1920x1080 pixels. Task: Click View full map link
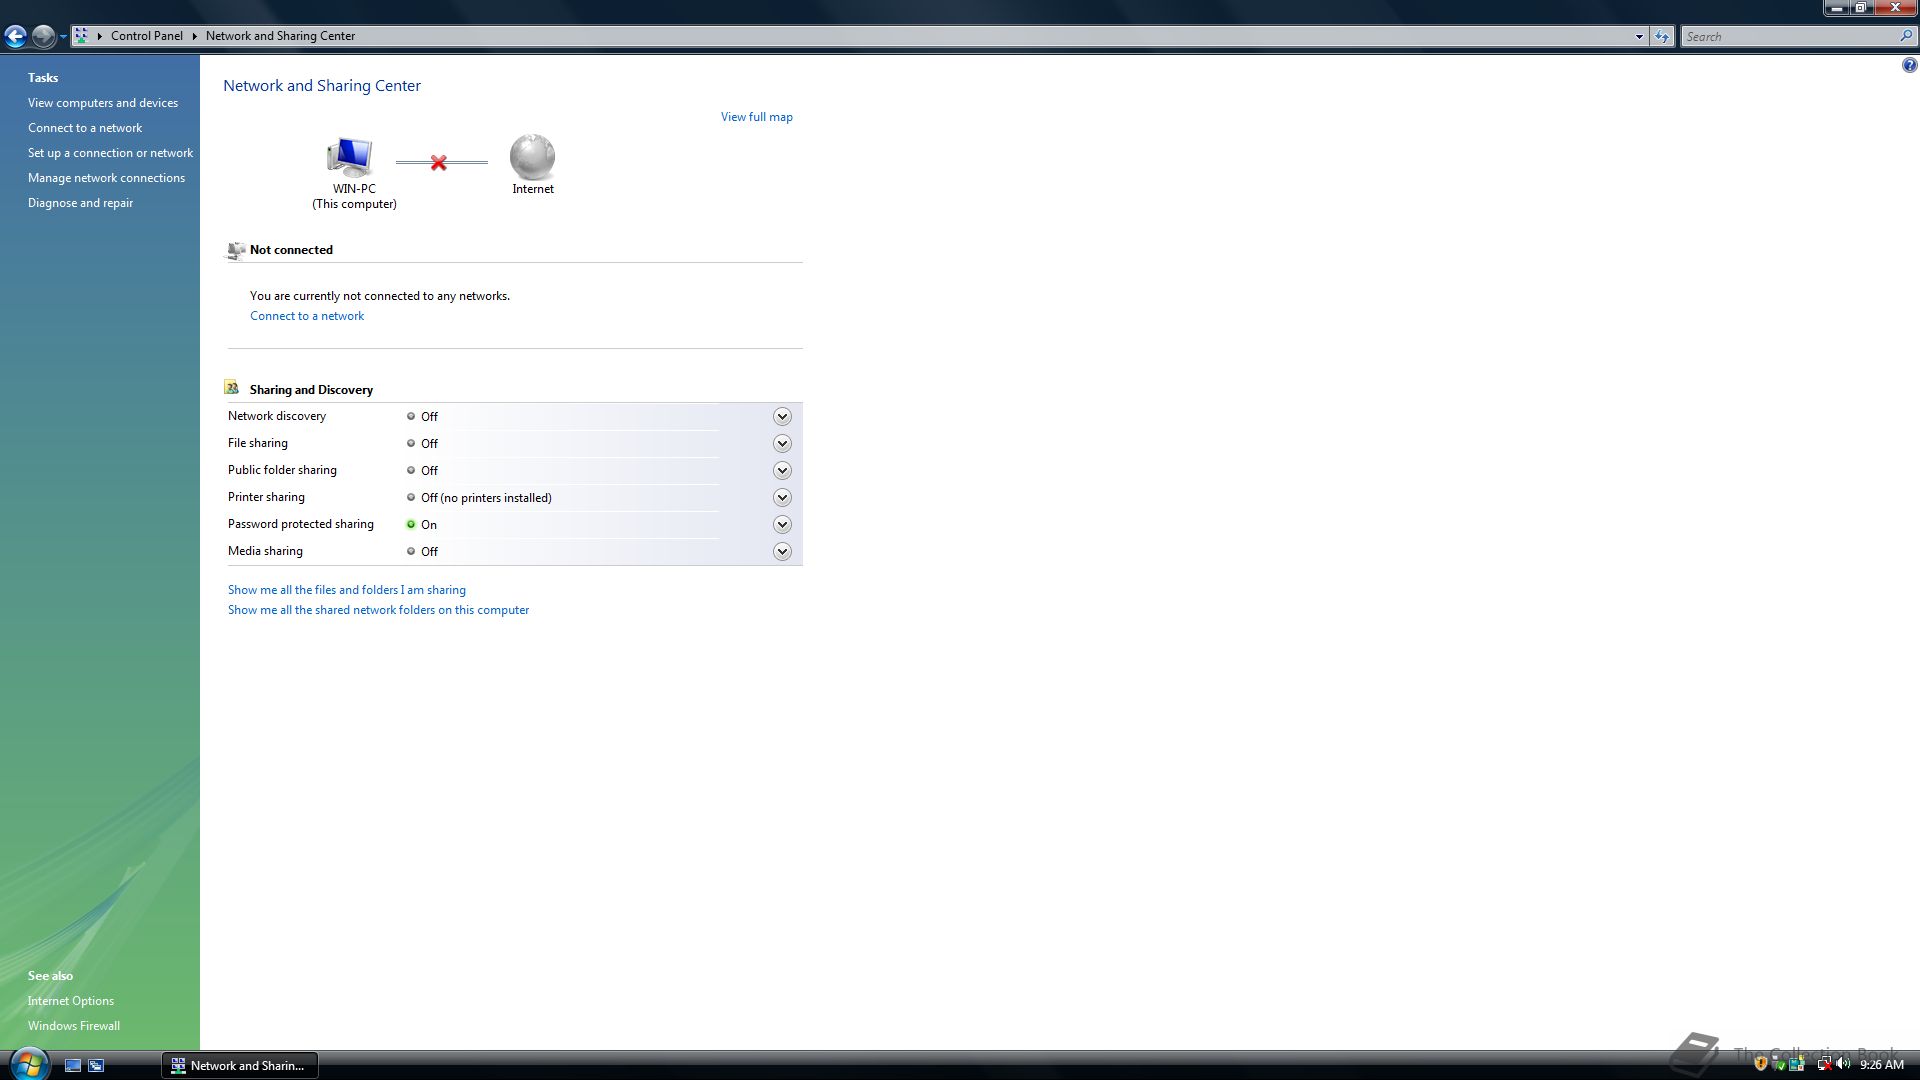coord(757,117)
